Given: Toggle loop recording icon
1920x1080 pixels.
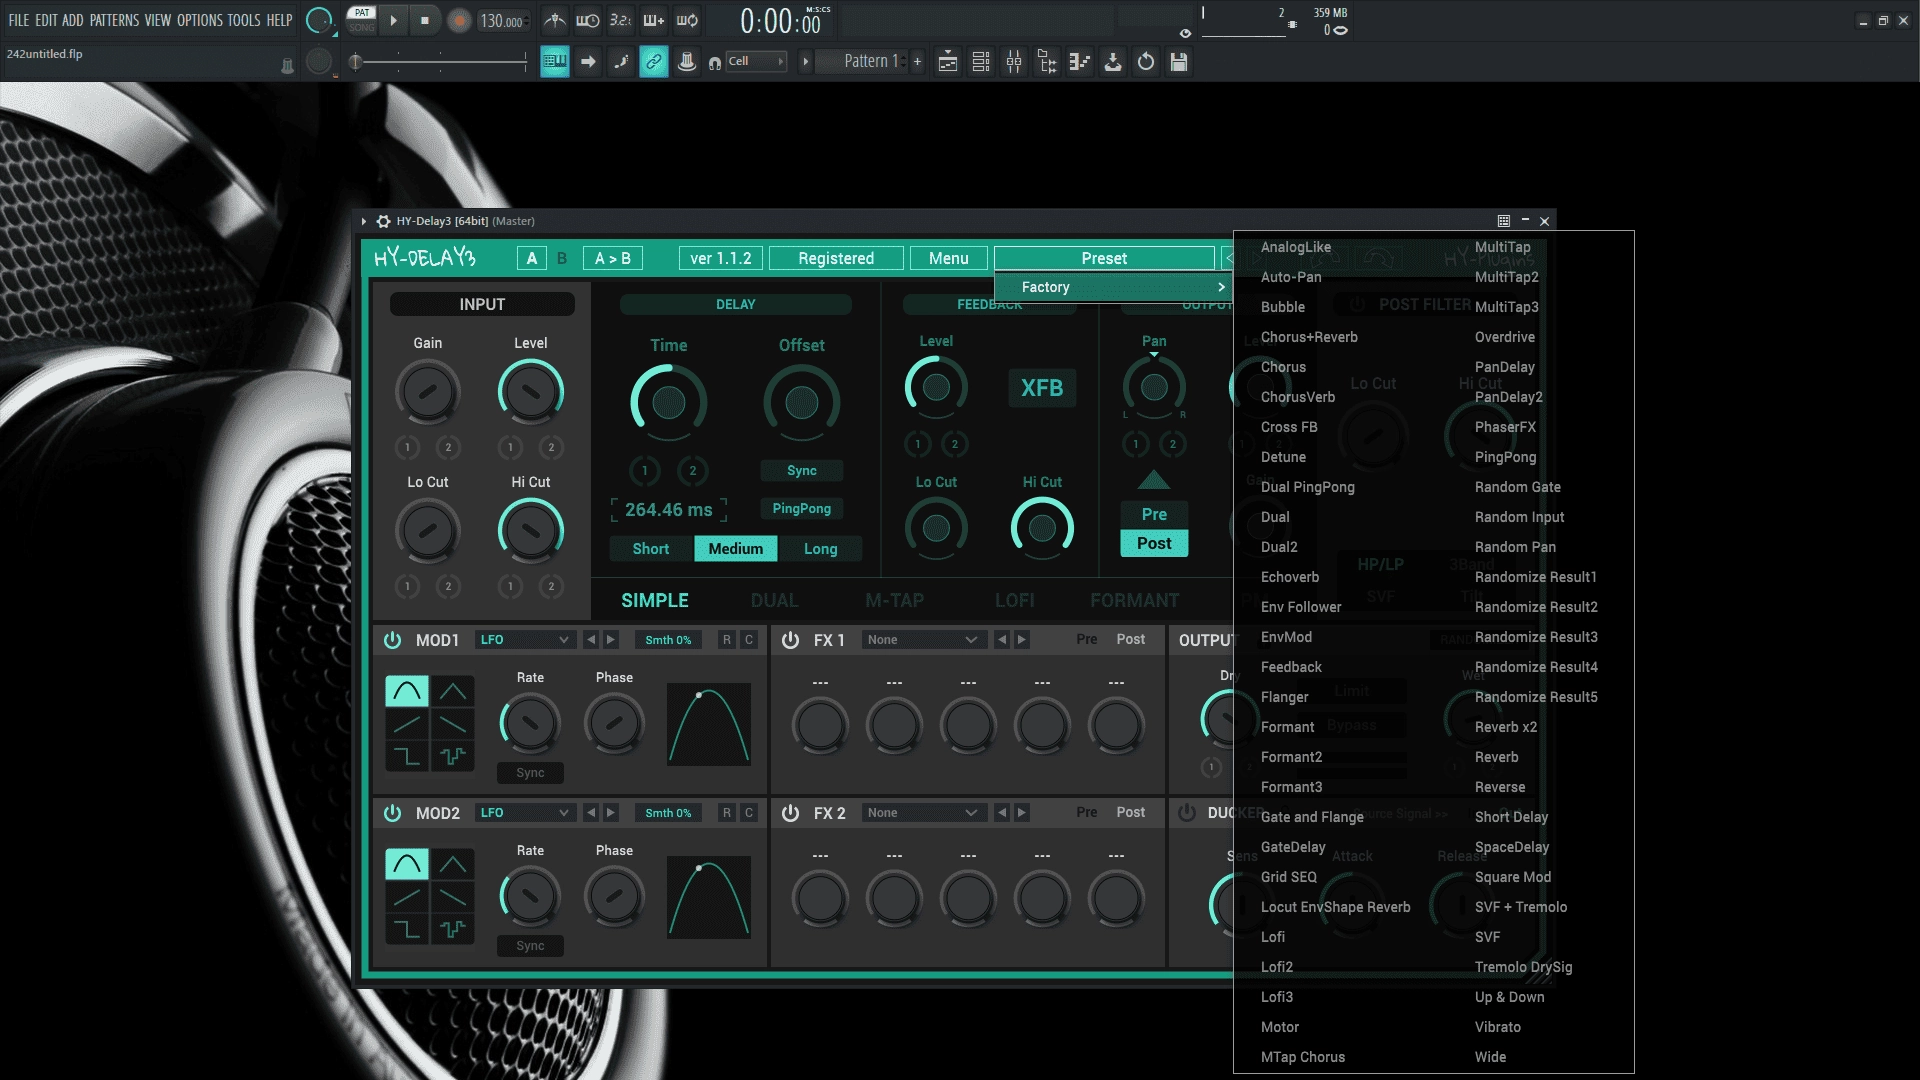Looking at the screenshot, I should (687, 20).
